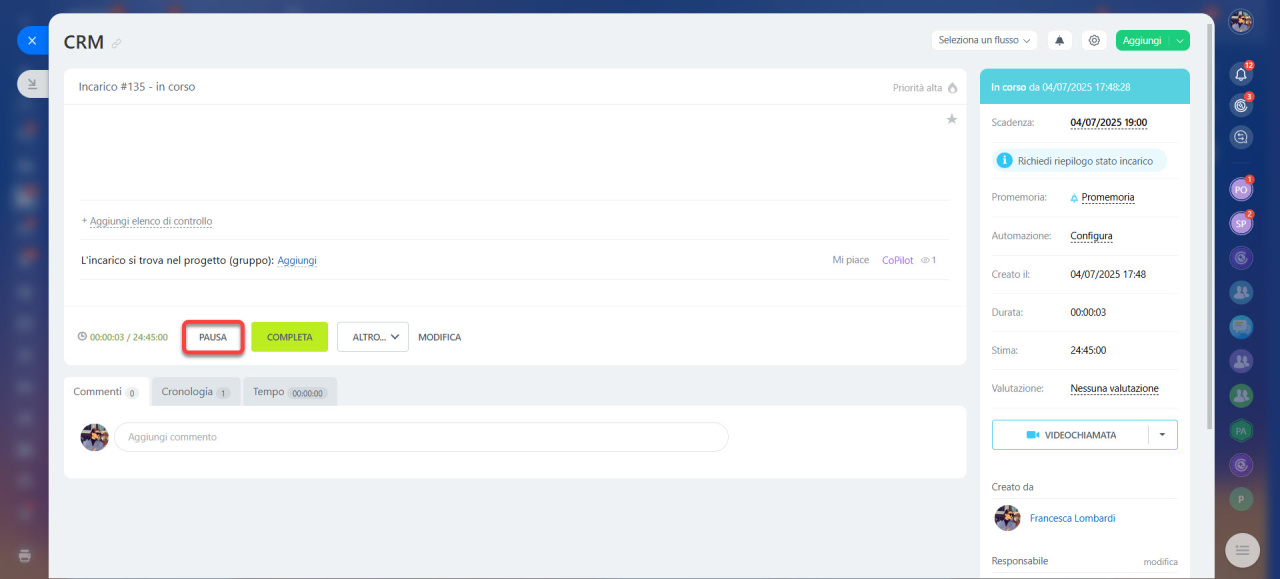Open the SP chat avatar
Image resolution: width=1280 pixels, height=579 pixels.
[x=1241, y=223]
